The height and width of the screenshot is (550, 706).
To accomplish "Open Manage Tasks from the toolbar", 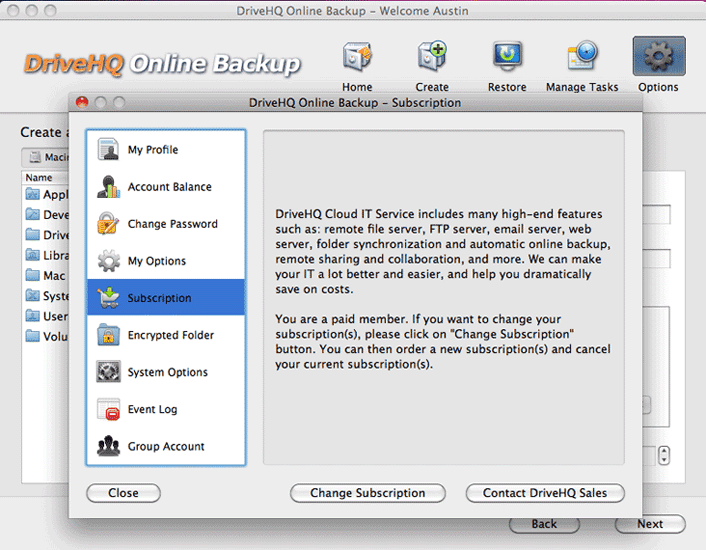I will pyautogui.click(x=582, y=58).
